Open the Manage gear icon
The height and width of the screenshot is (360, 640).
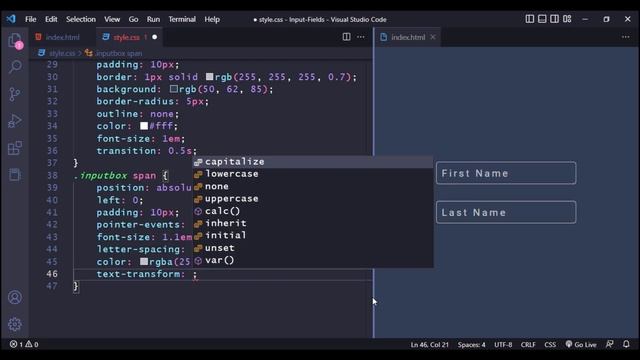[15, 324]
